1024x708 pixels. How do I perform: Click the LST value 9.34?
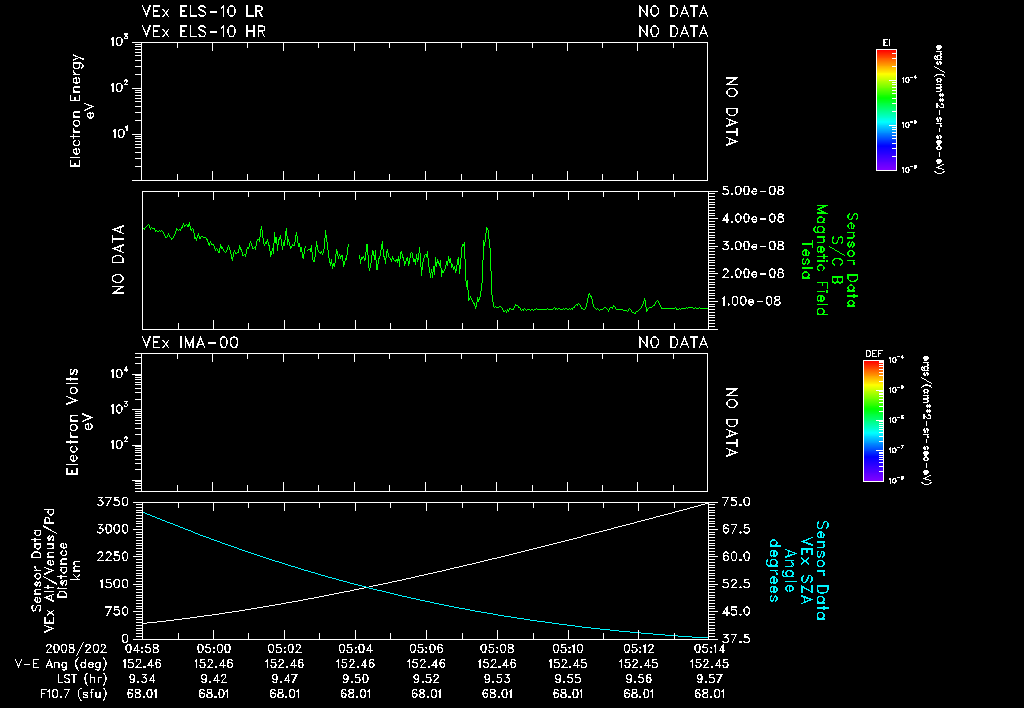142,679
